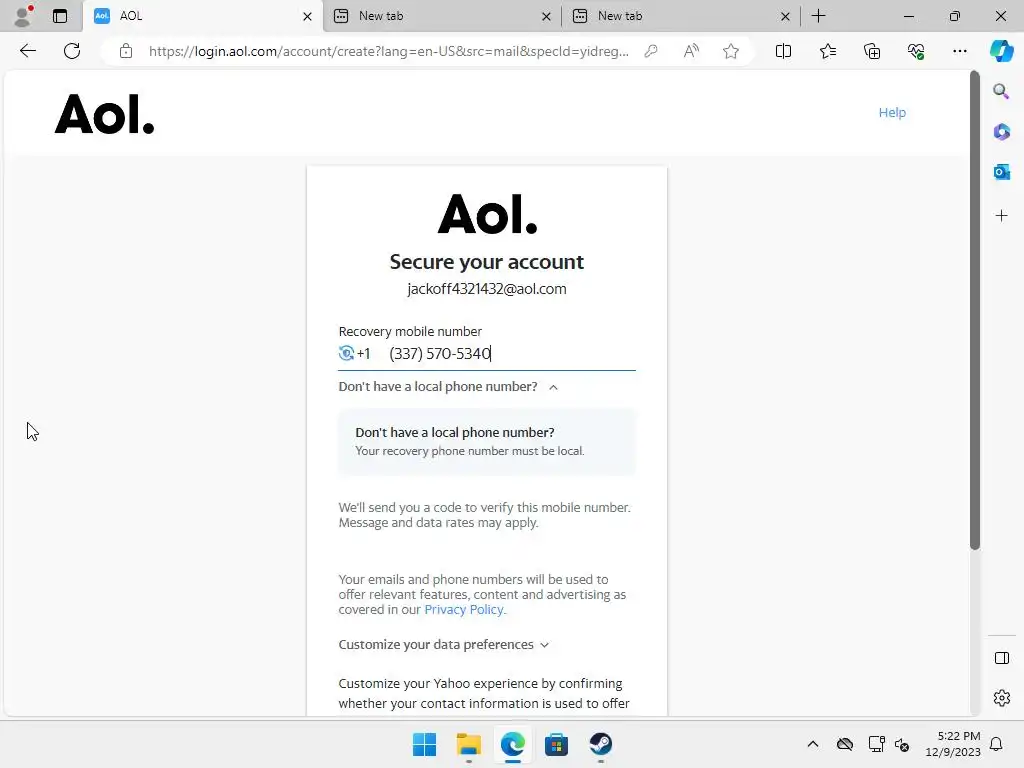Image resolution: width=1024 pixels, height=768 pixels.
Task: Open sidebar settings gear icon
Action: point(1001,698)
